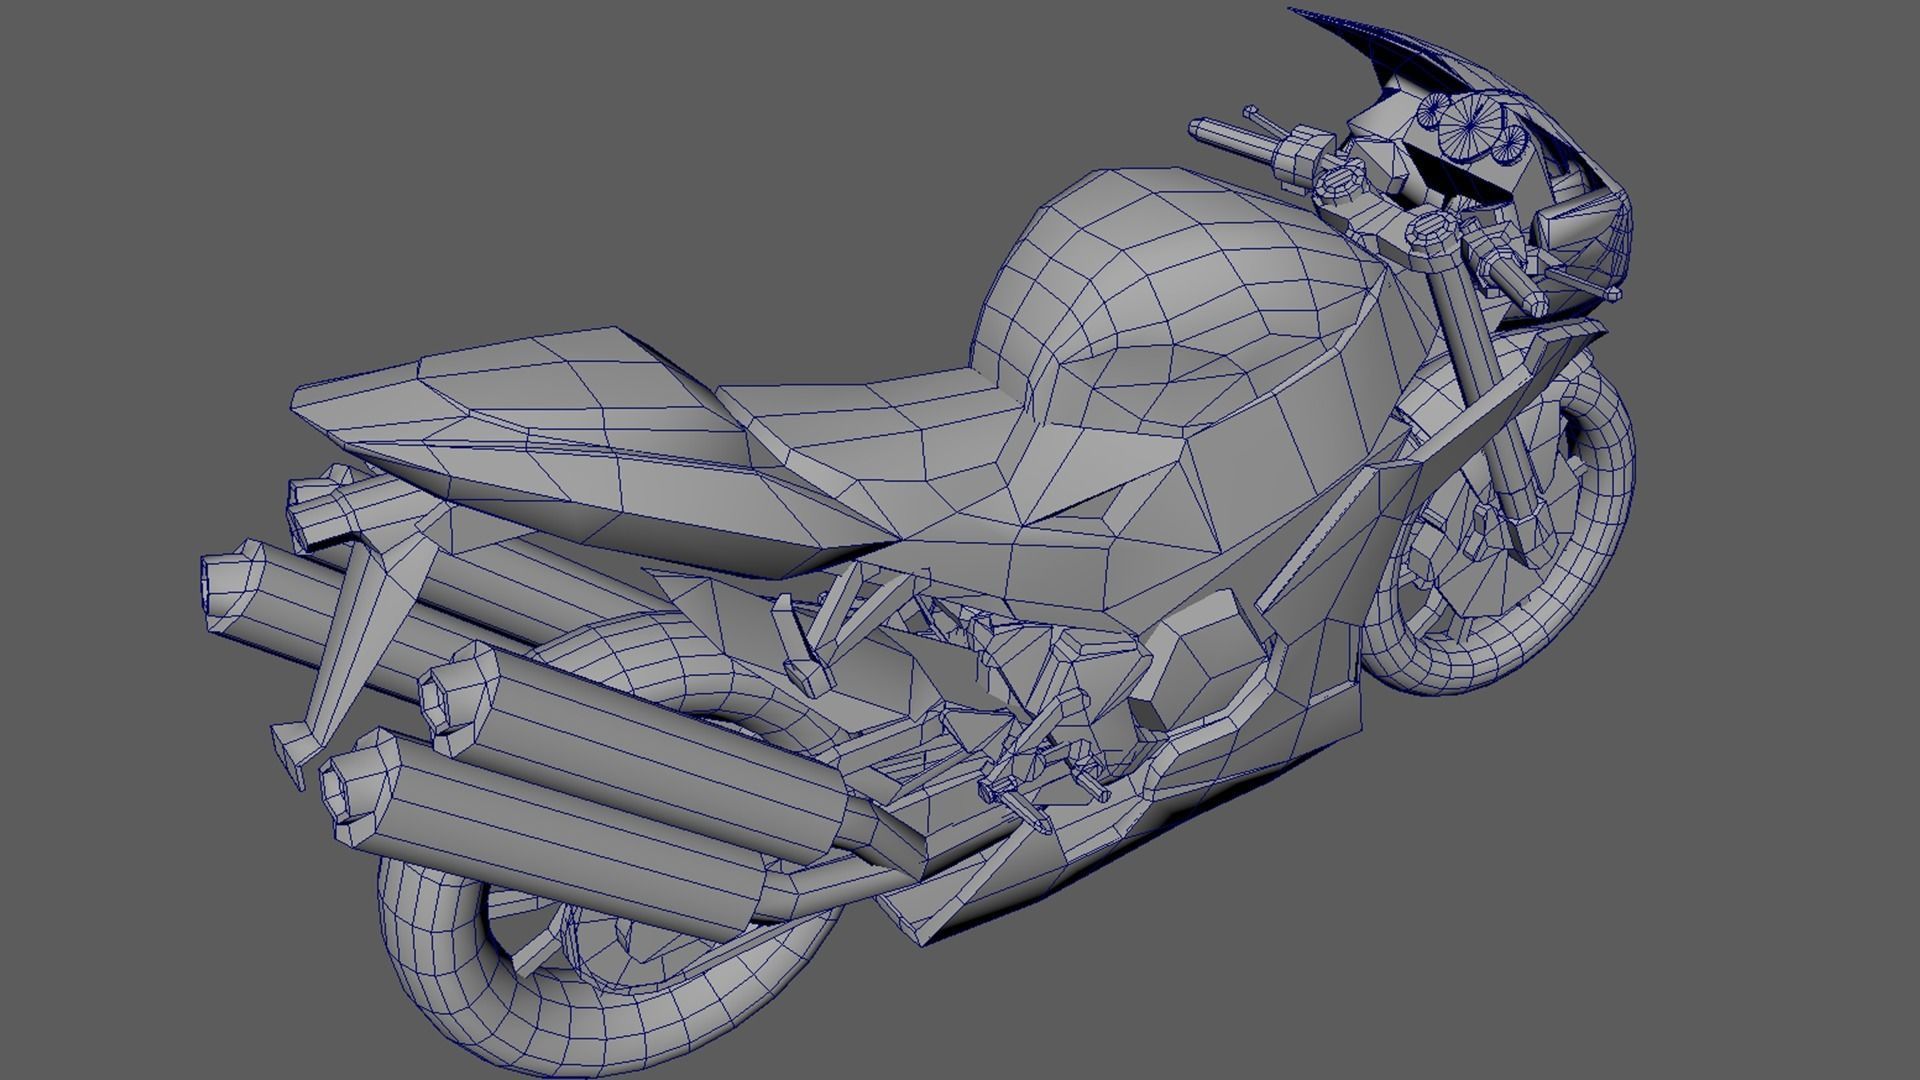Select the left handlebar grip
Screen dimensions: 1920x1080
coord(1233,139)
